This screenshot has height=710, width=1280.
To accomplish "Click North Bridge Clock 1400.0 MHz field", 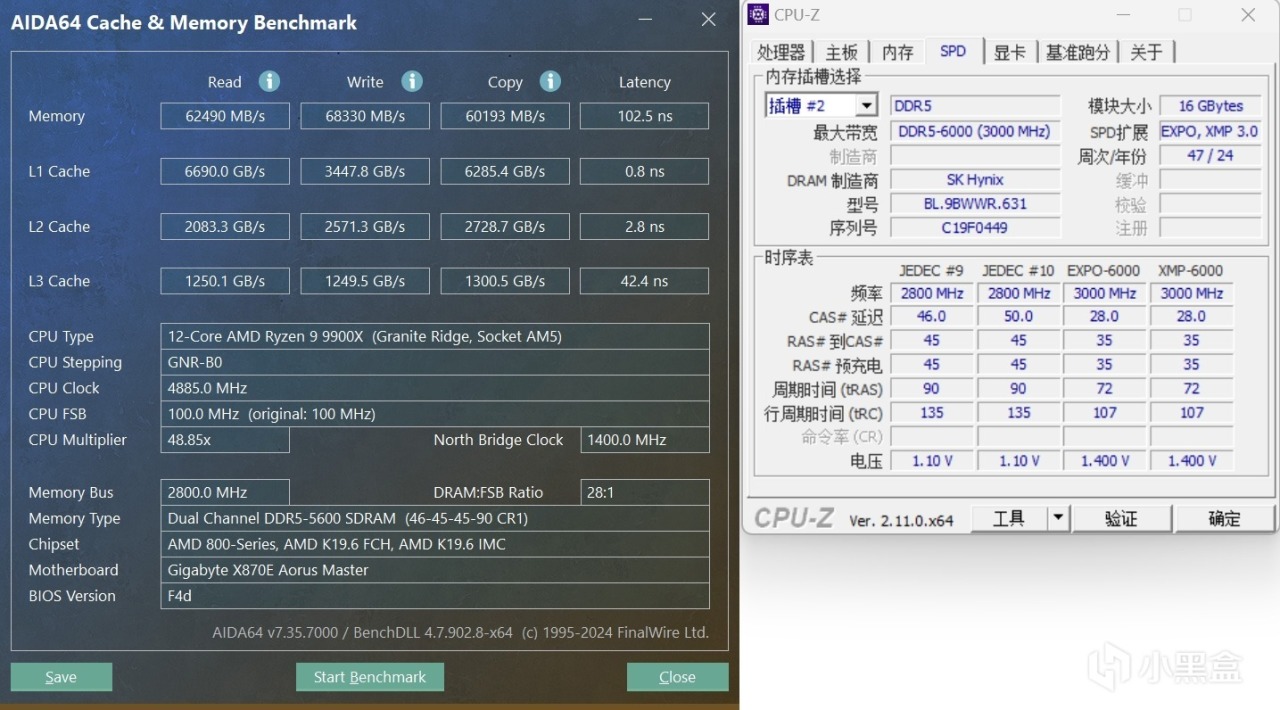I will click(645, 440).
